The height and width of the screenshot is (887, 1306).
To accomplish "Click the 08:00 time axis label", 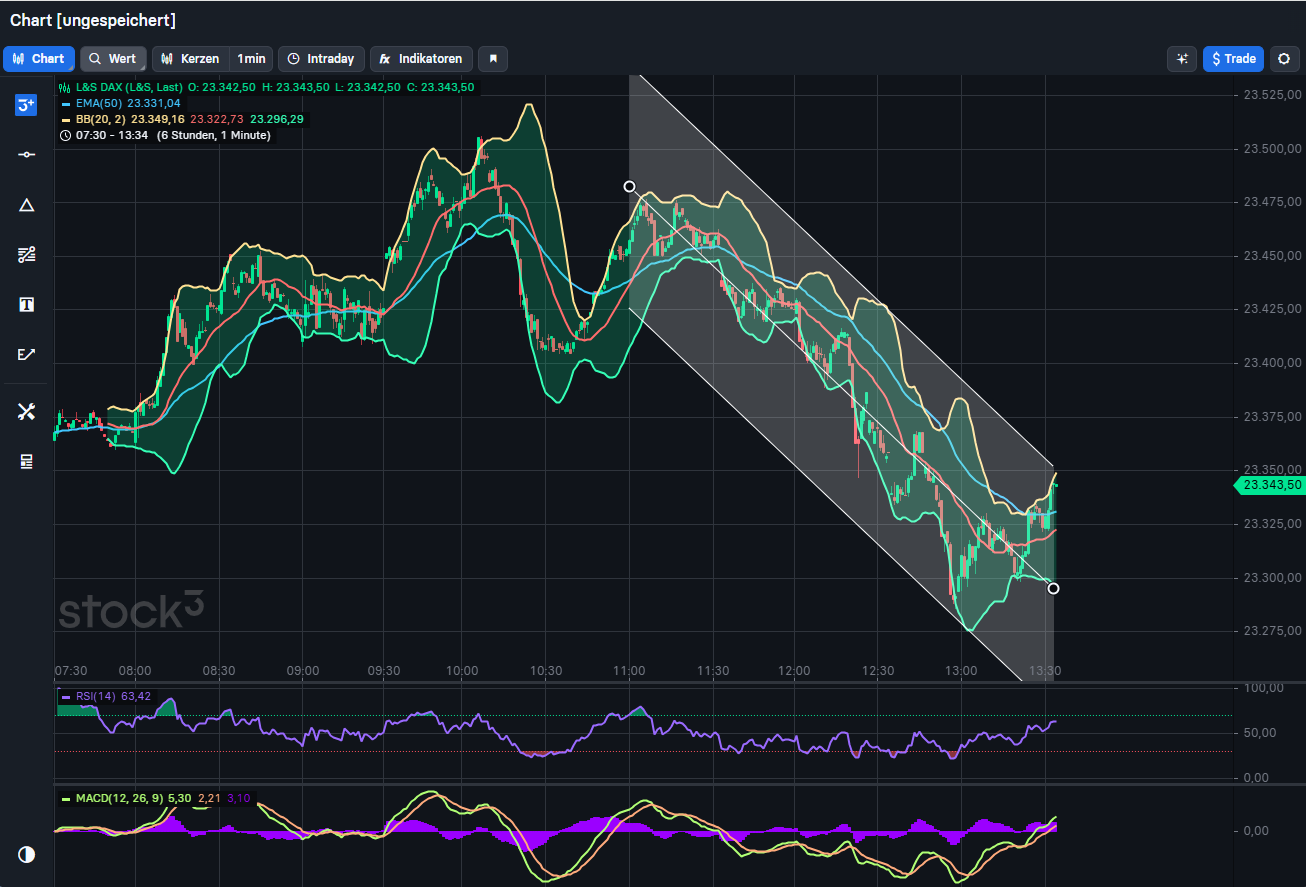I will [134, 670].
